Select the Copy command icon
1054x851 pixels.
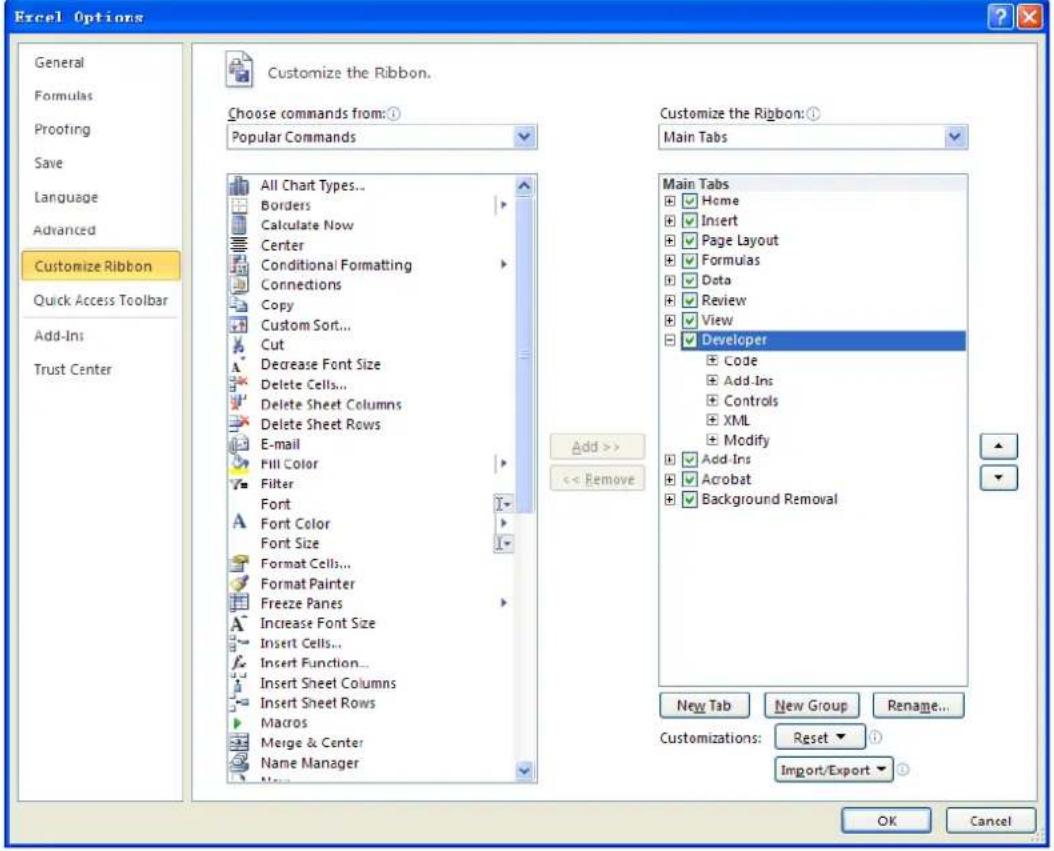[x=239, y=305]
